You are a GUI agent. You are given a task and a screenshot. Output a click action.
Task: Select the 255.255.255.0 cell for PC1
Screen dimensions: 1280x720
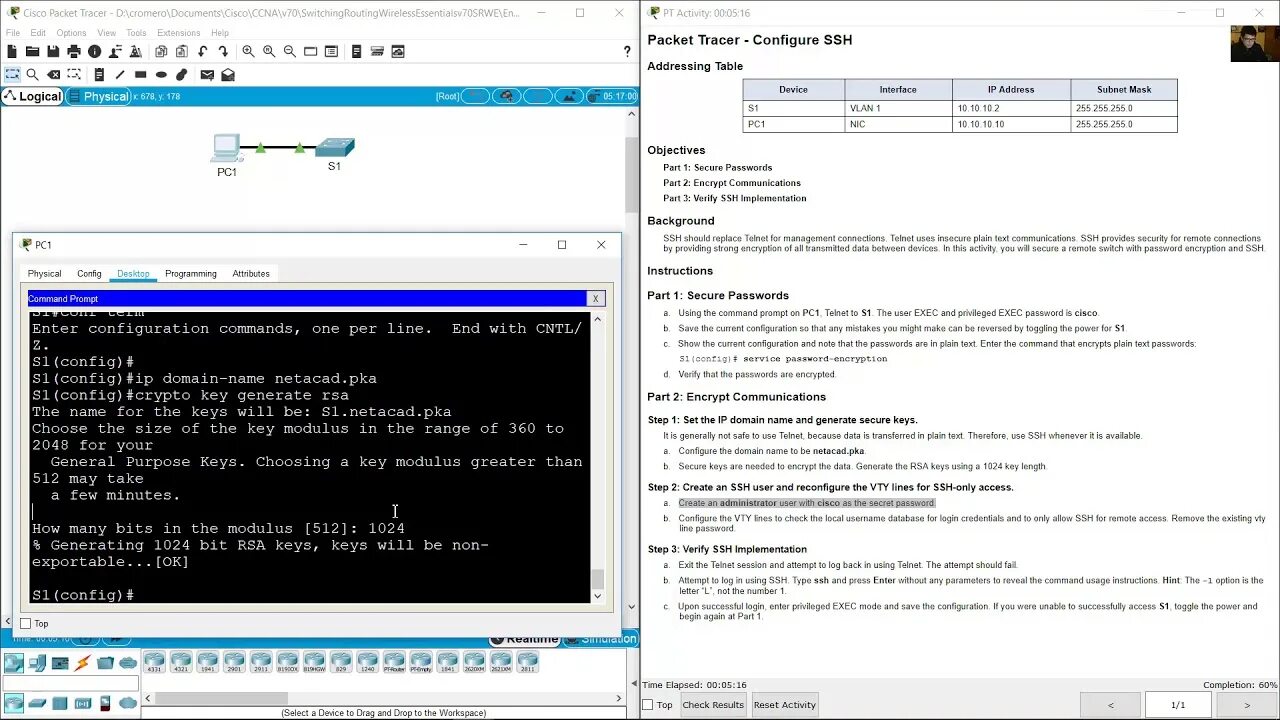point(1124,124)
